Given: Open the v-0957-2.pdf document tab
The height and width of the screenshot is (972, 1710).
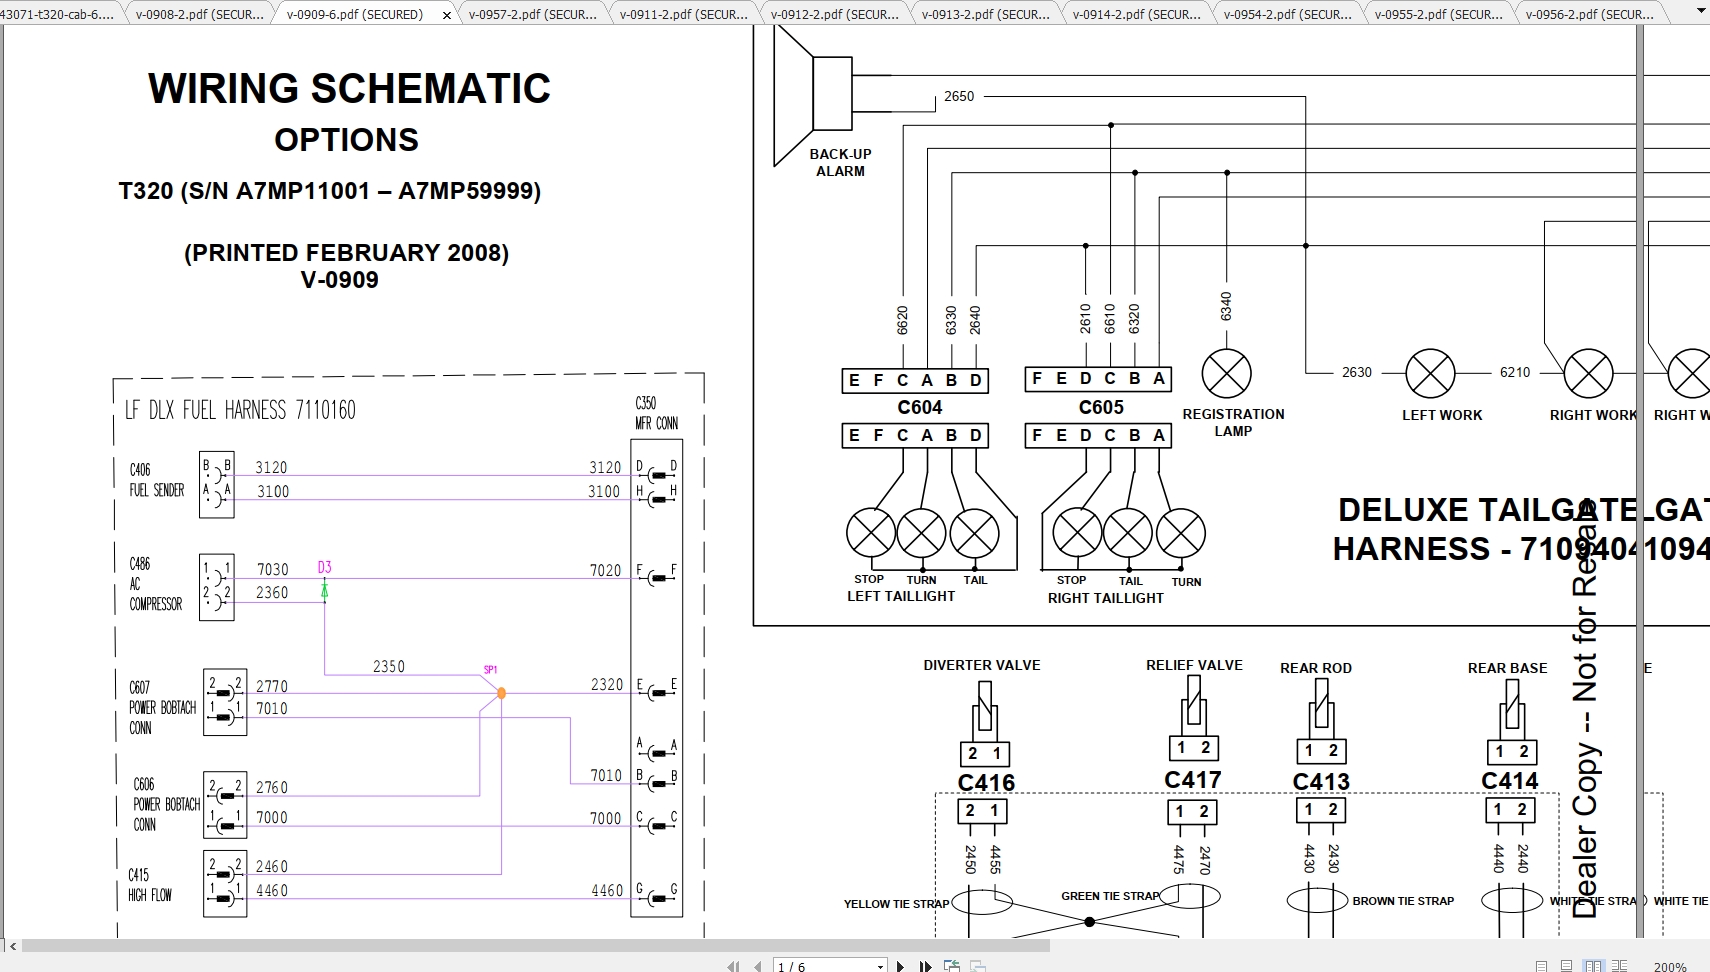Looking at the screenshot, I should [x=533, y=14].
